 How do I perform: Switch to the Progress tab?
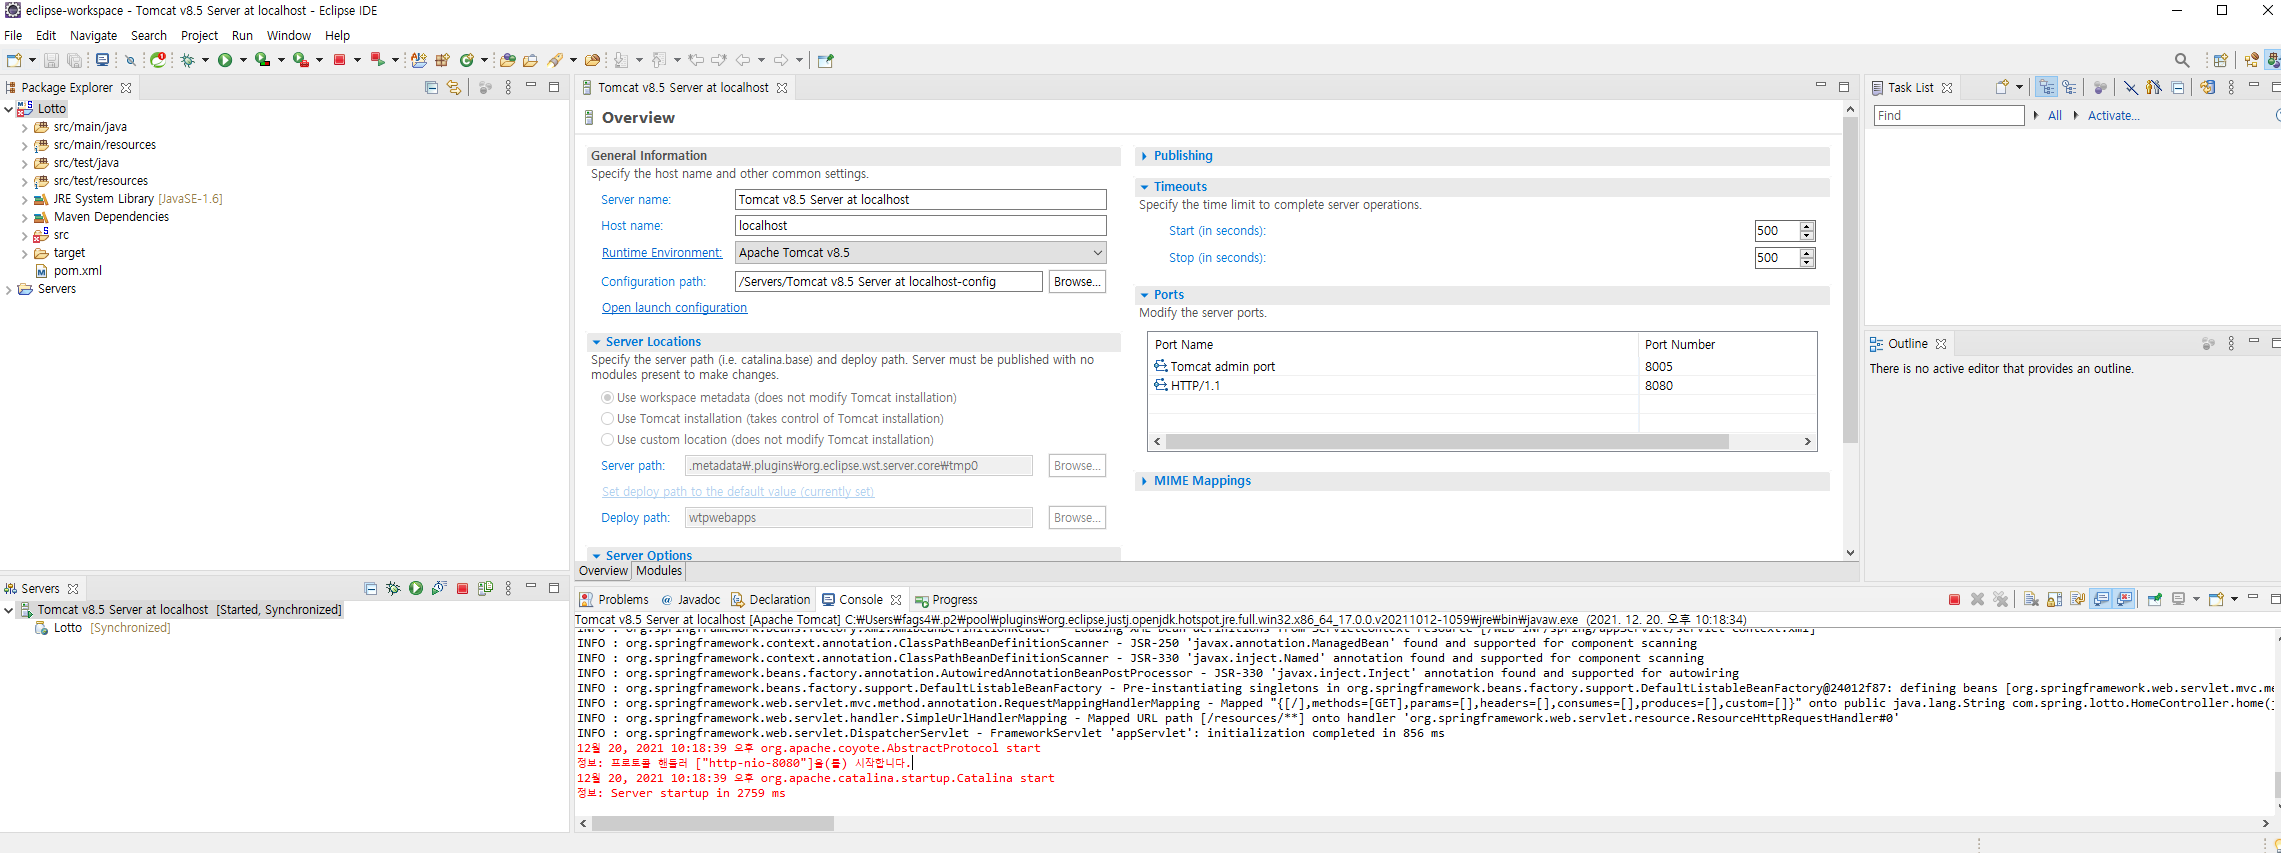coord(946,600)
